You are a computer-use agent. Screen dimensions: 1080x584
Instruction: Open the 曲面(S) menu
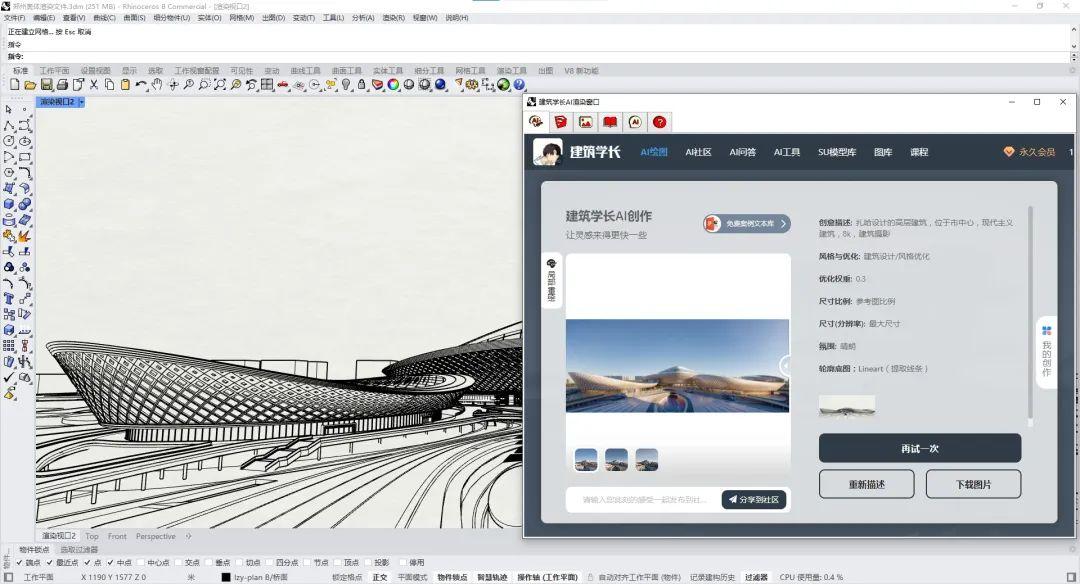point(134,18)
